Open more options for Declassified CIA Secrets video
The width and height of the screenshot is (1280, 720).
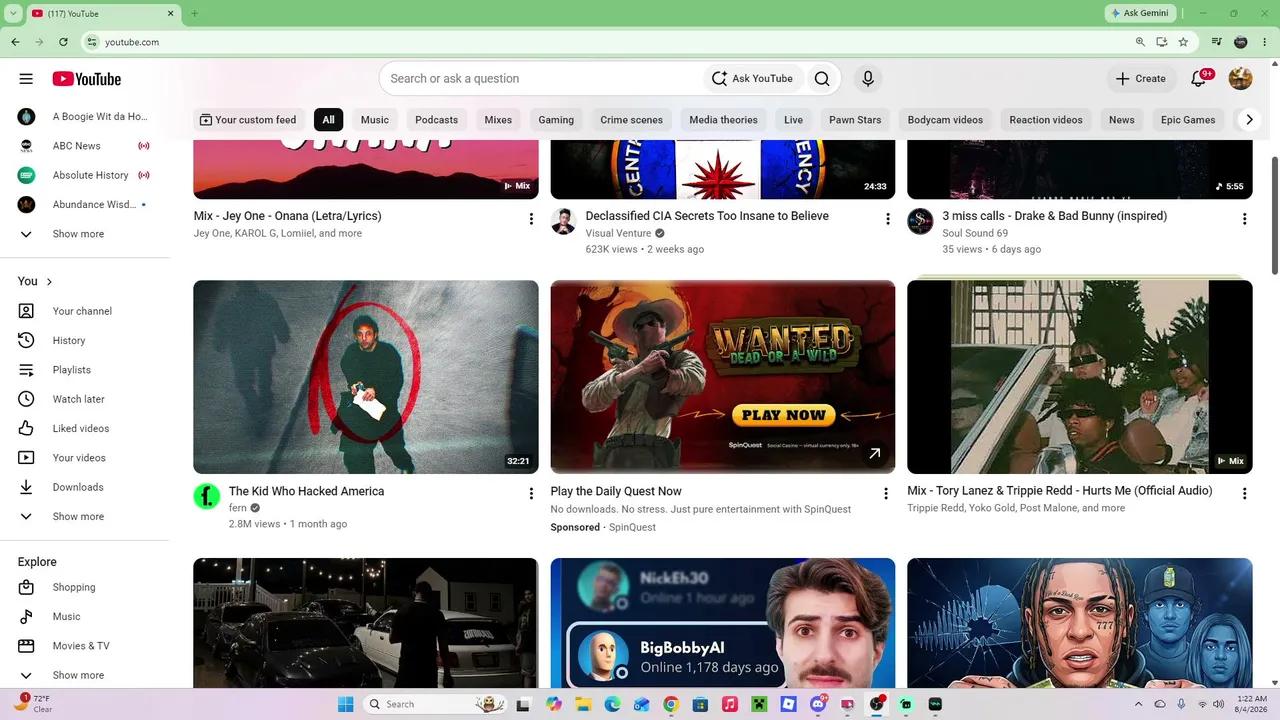(x=887, y=219)
